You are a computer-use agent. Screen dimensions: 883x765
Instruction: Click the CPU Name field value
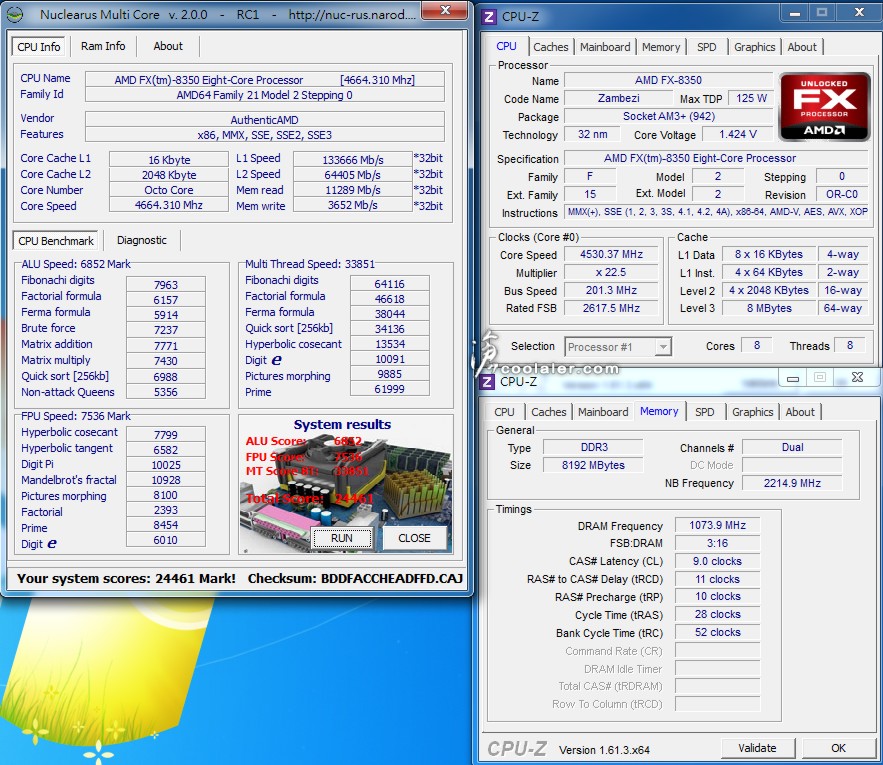[265, 80]
